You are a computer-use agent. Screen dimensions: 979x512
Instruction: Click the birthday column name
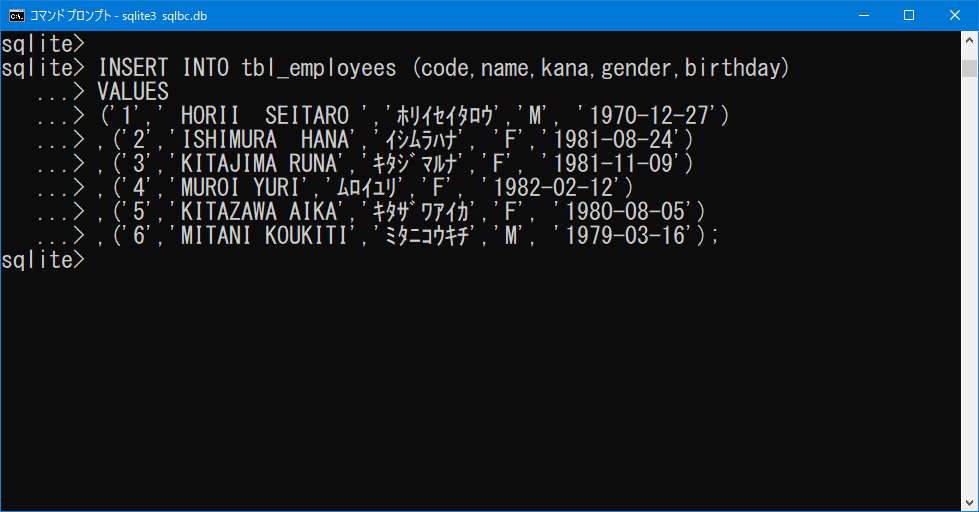[731, 67]
